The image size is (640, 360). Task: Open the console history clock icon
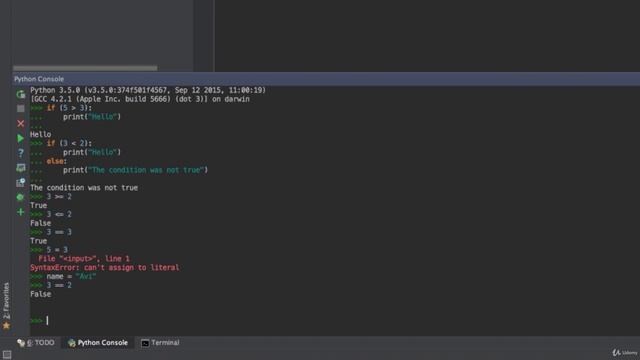click(20, 182)
